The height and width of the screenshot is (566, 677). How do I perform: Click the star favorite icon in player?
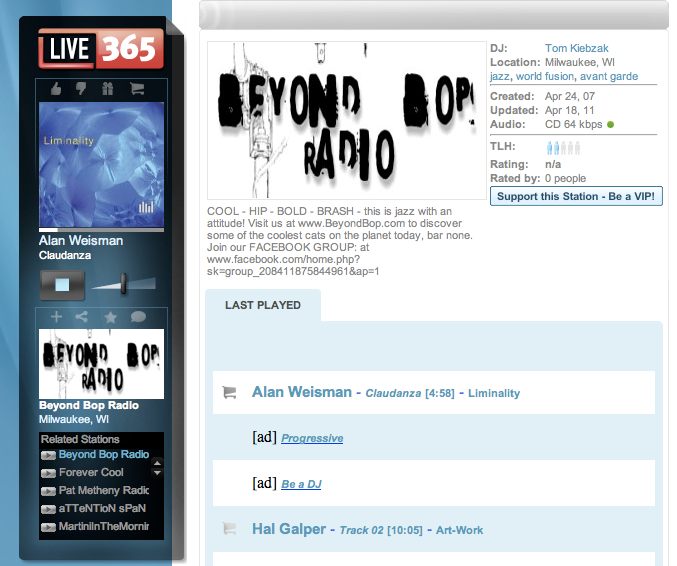point(110,317)
